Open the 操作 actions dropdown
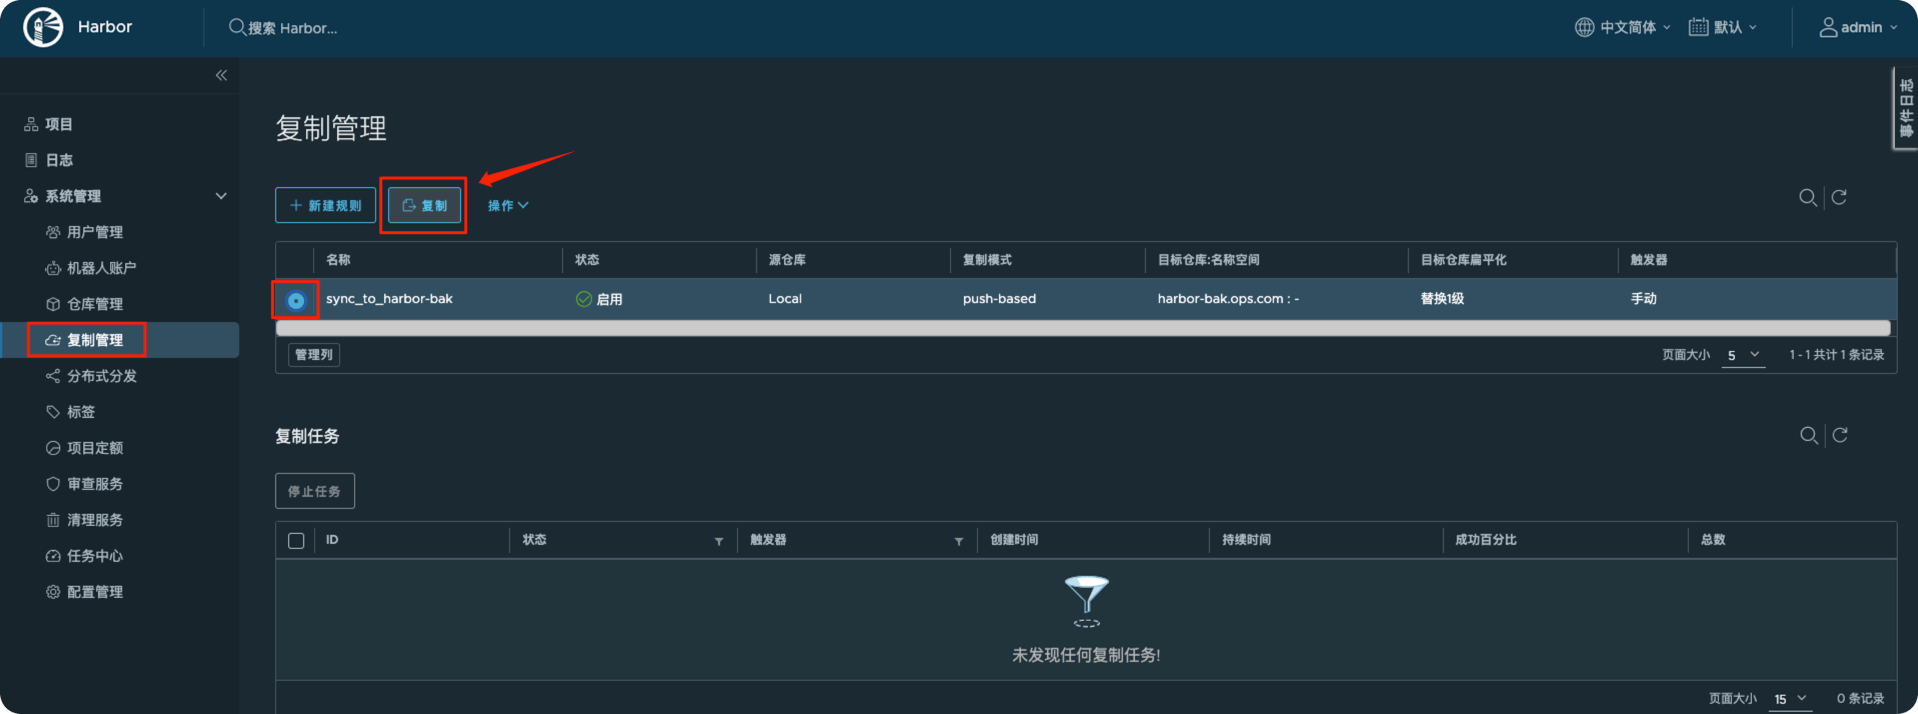 click(508, 205)
